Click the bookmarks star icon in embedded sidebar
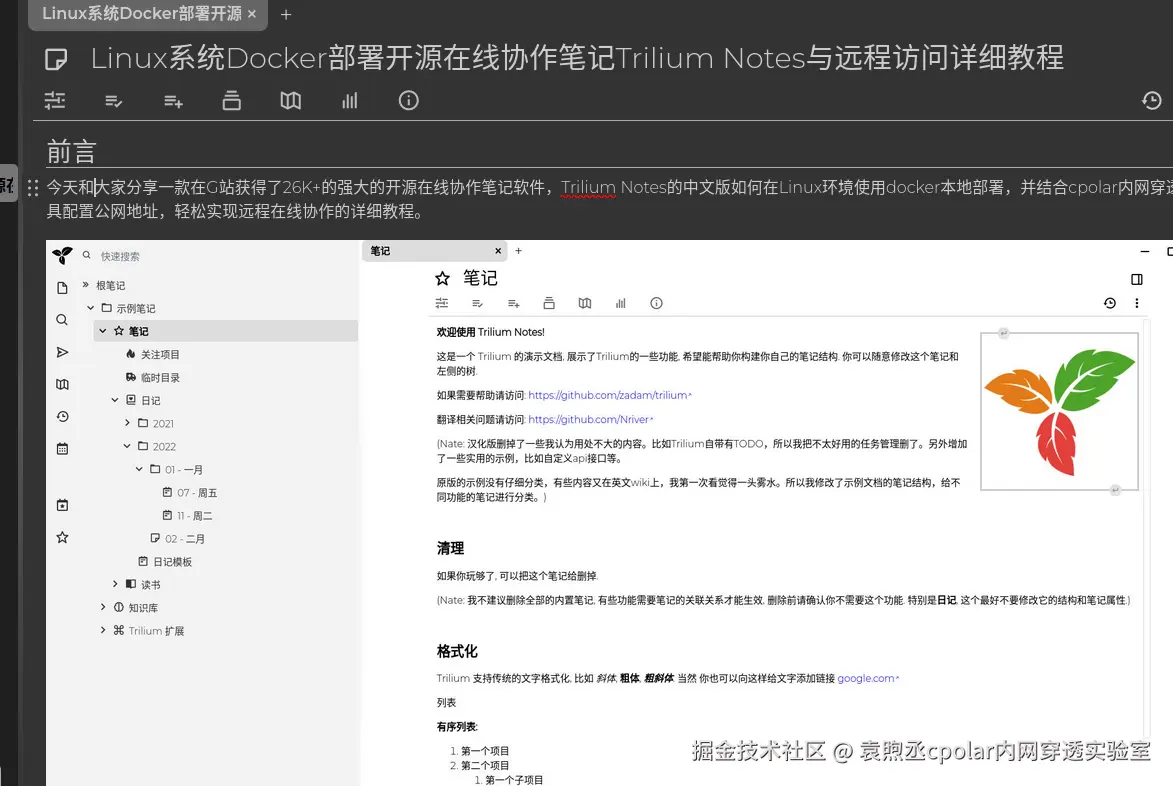Viewport: 1173px width, 786px height. click(62, 538)
